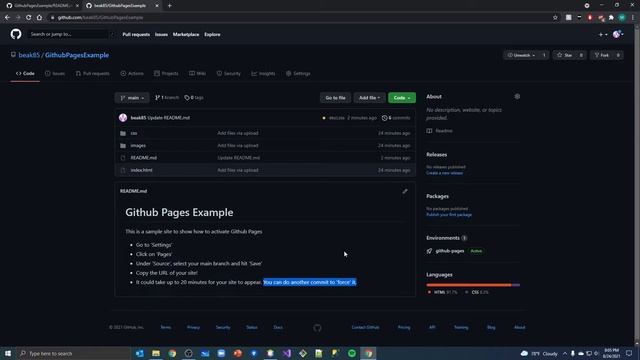
Task: Open the GitHub Octocat home logo
Action: (x=16, y=34)
